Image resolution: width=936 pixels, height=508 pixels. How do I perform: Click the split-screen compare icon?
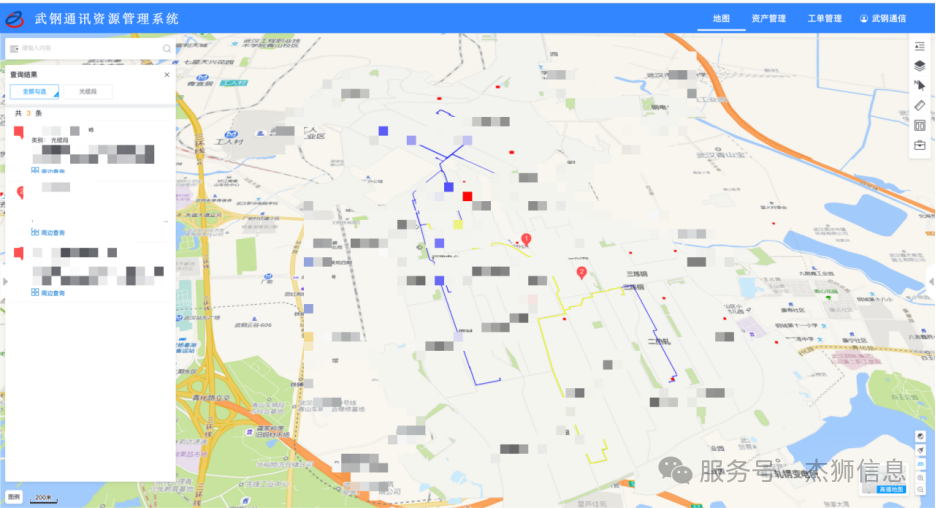(919, 126)
